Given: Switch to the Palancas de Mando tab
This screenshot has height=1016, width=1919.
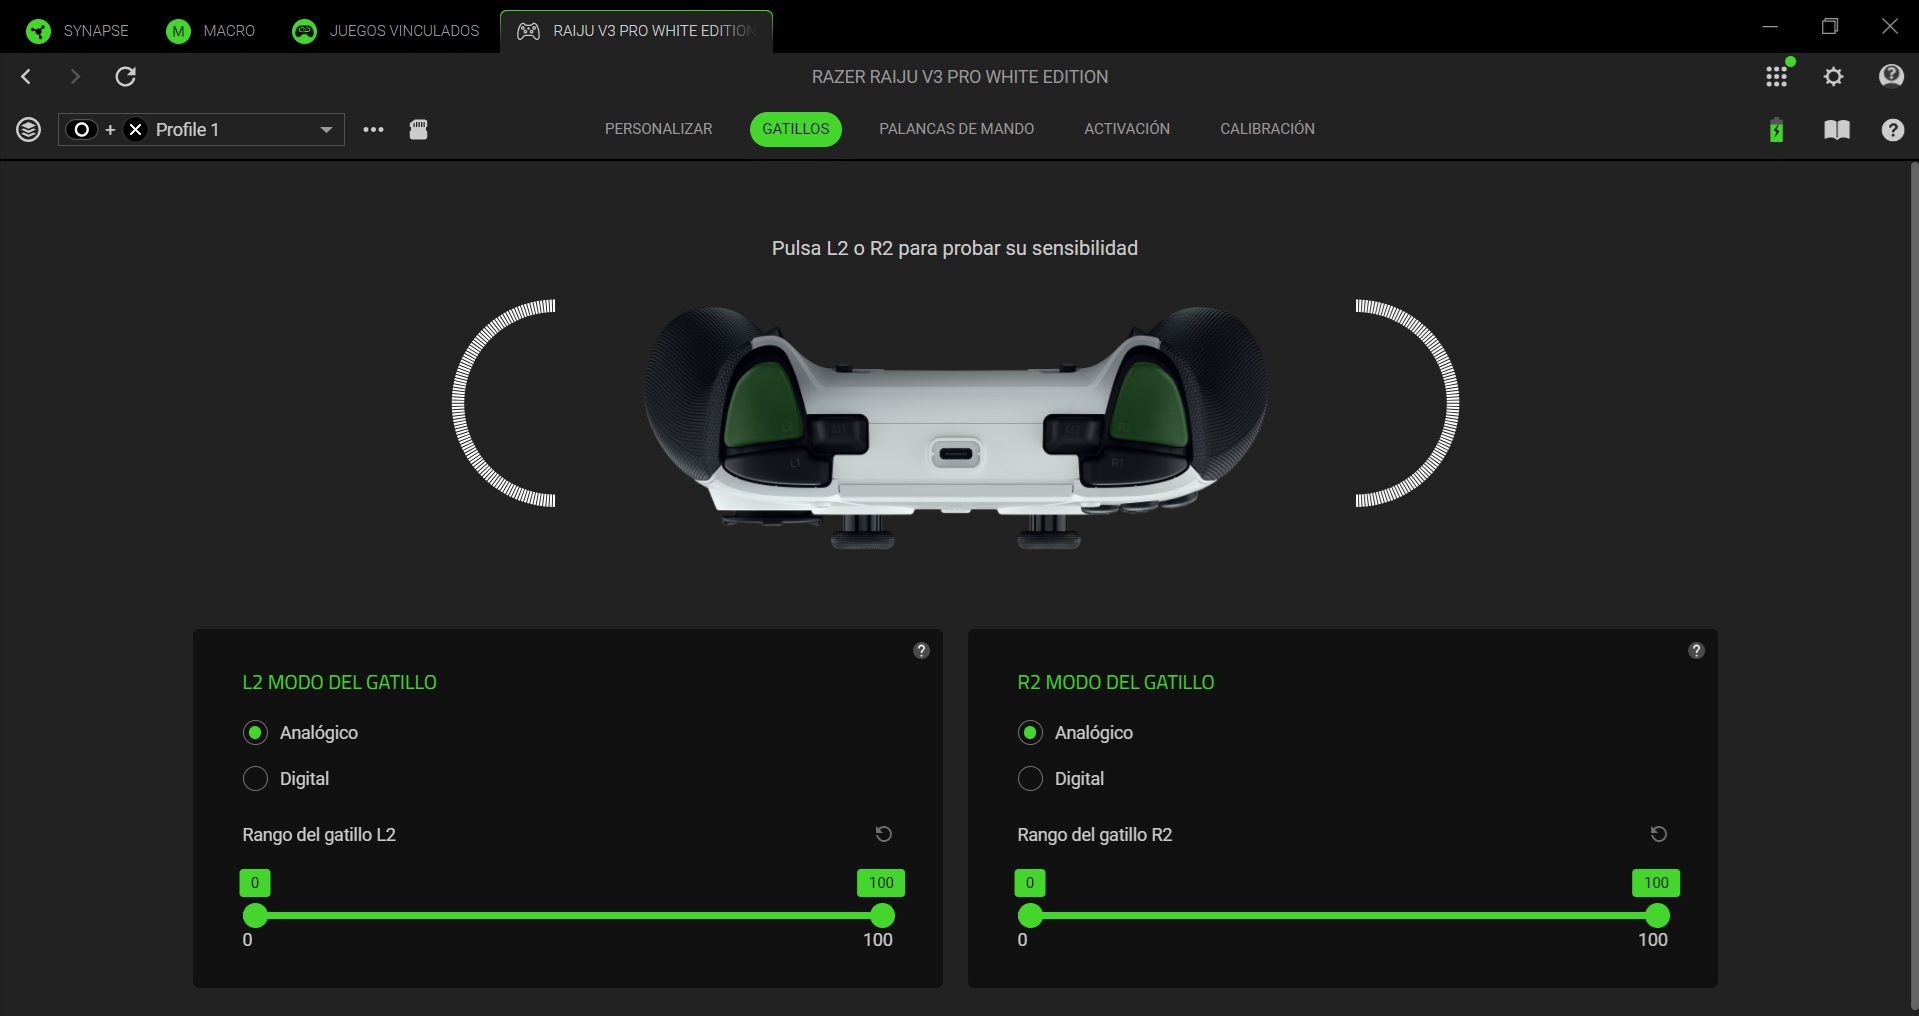Looking at the screenshot, I should [956, 129].
